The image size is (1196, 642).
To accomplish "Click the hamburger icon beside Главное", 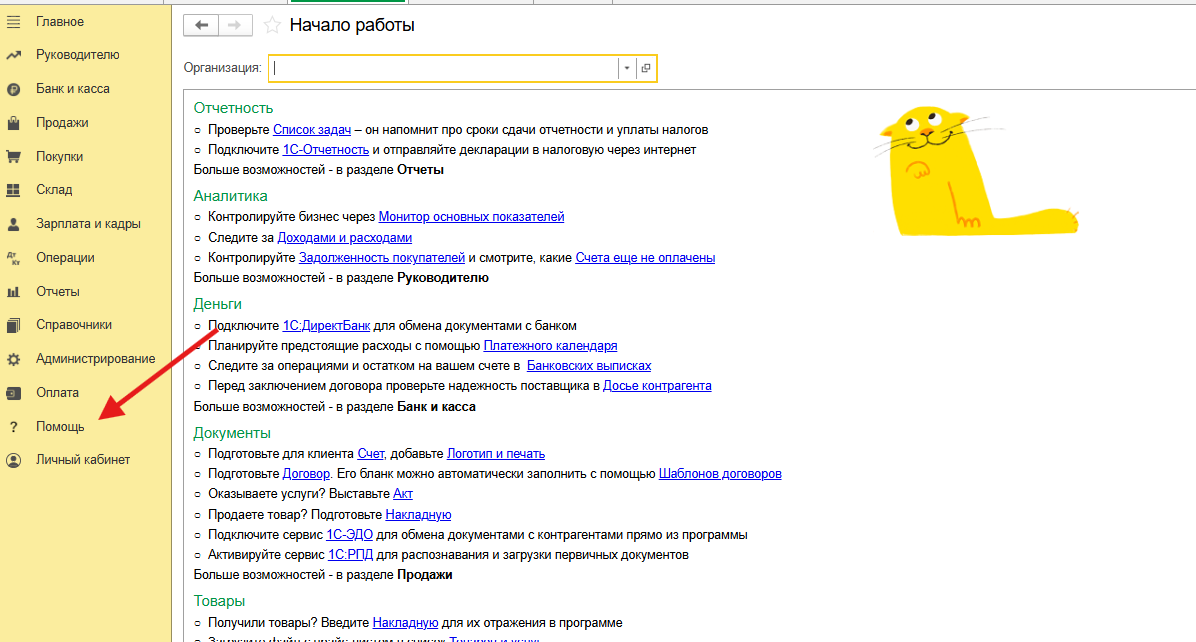I will click(x=14, y=21).
